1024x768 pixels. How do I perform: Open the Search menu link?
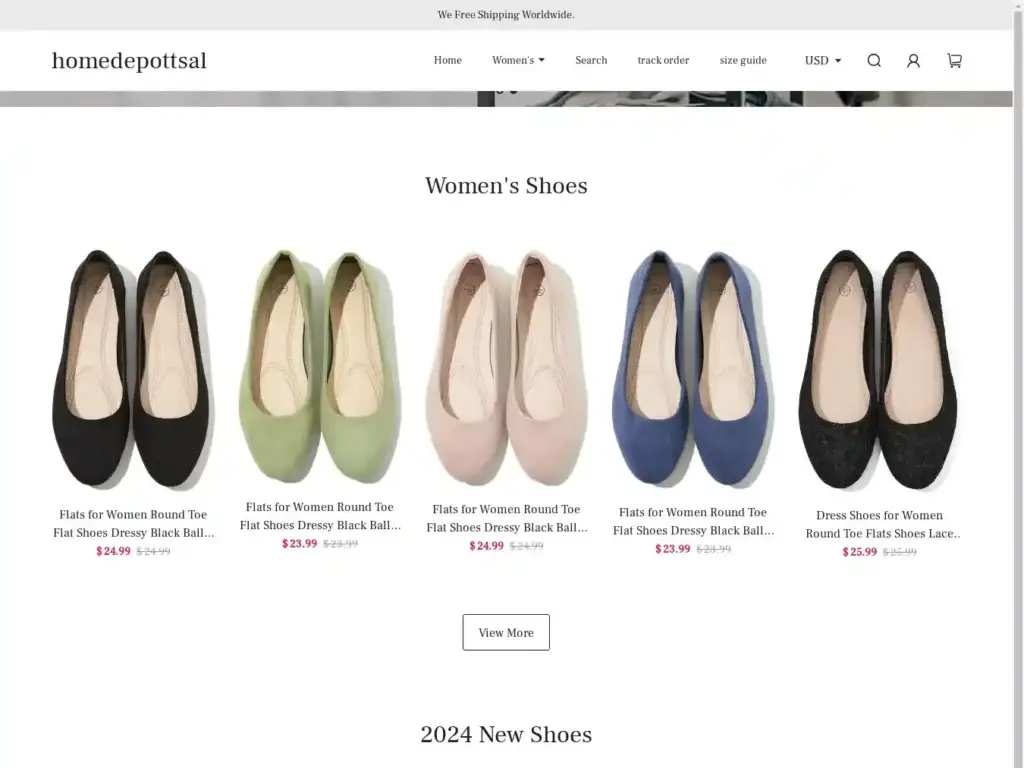(591, 61)
